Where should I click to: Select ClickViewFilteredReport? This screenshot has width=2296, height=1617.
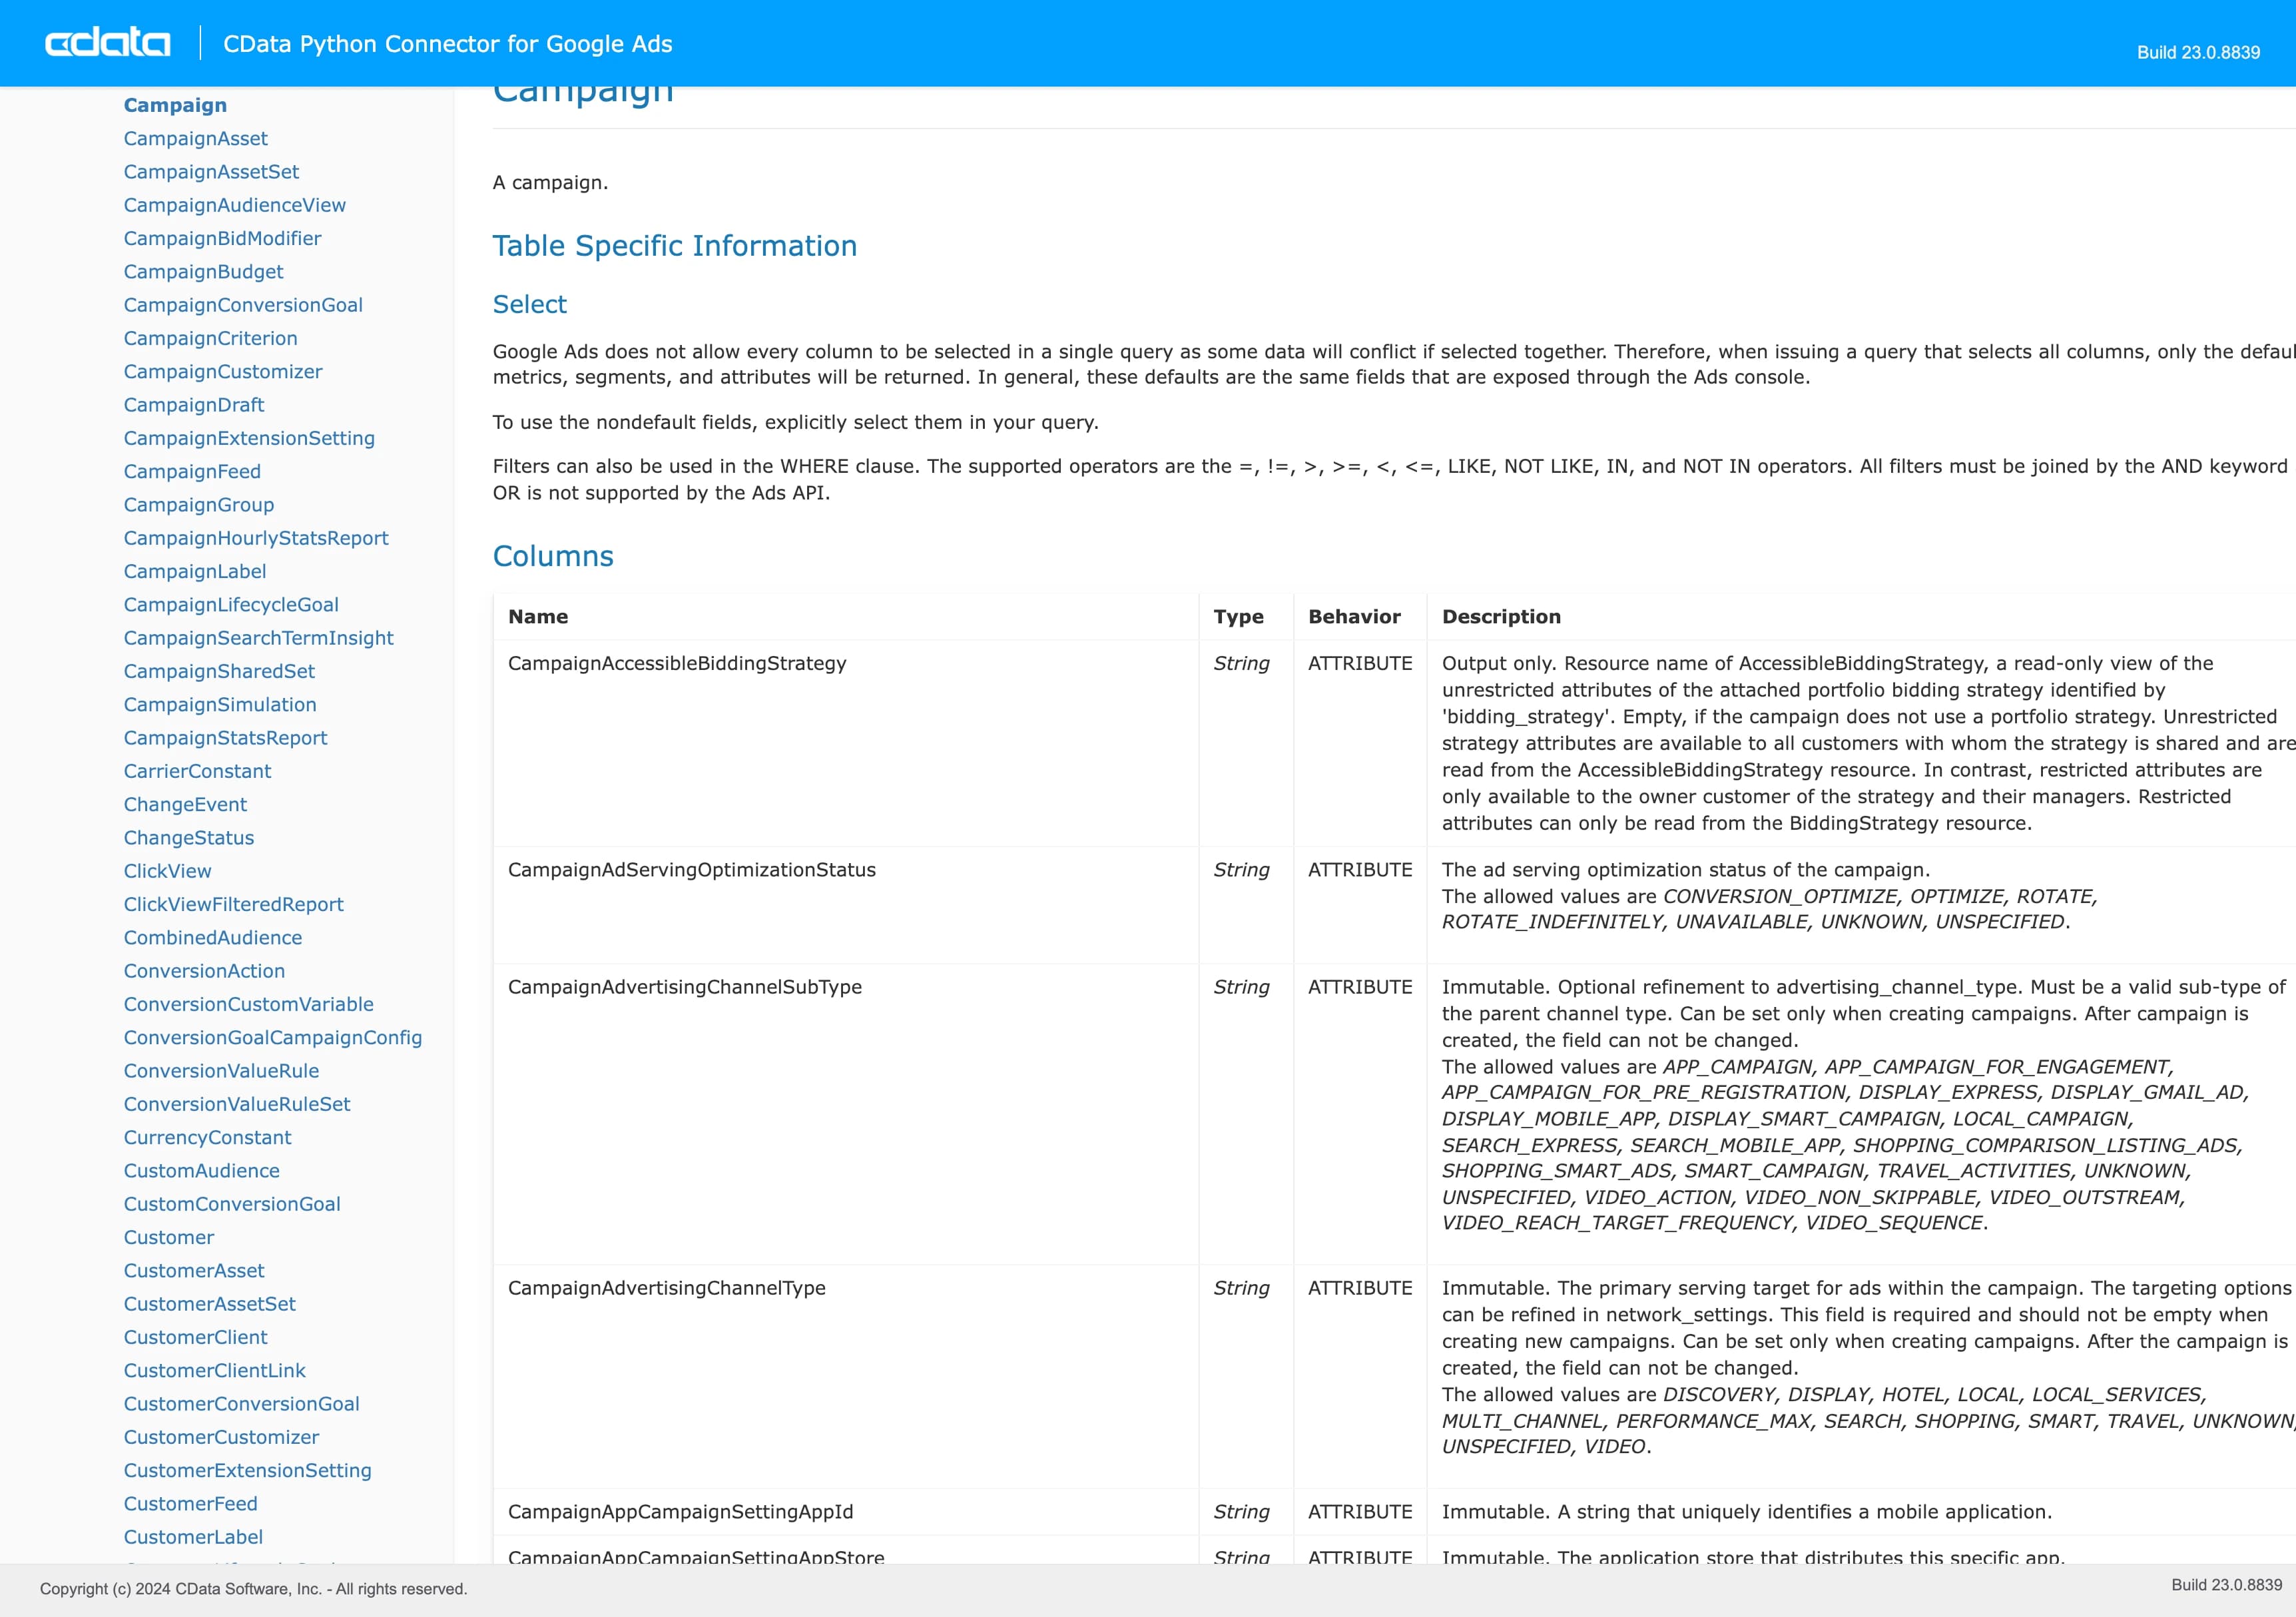click(x=233, y=904)
